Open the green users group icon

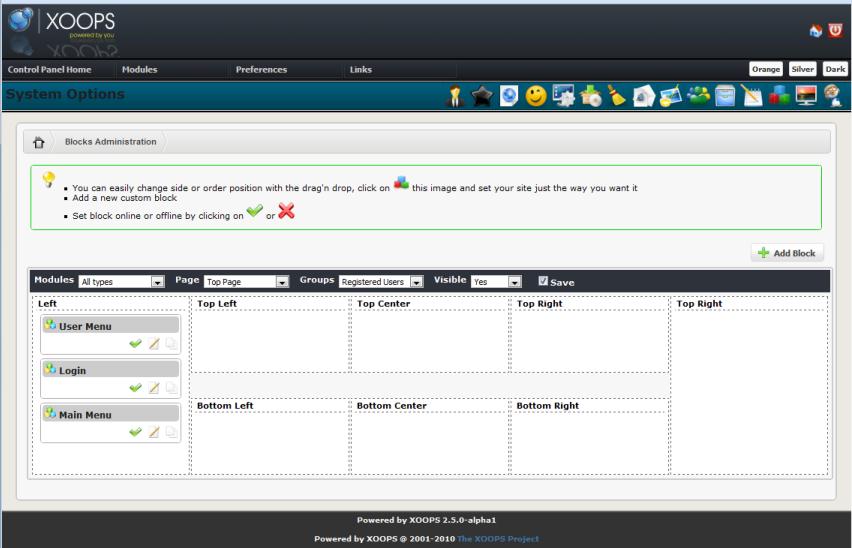[x=700, y=96]
